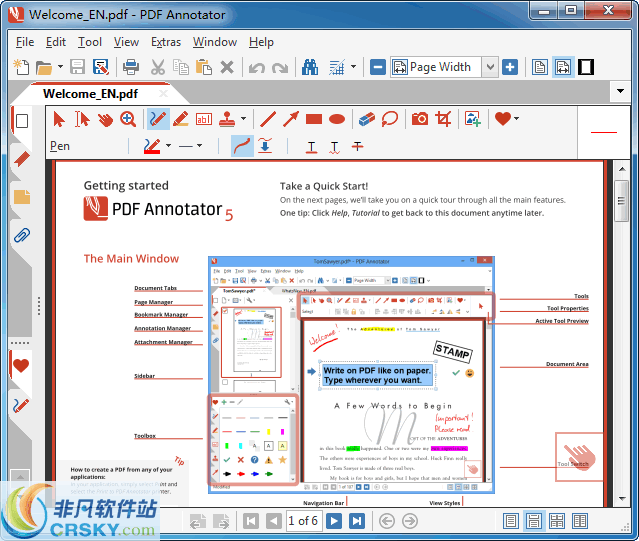639x541 pixels.
Task: Activate the Pan hand tool
Action: (105, 120)
